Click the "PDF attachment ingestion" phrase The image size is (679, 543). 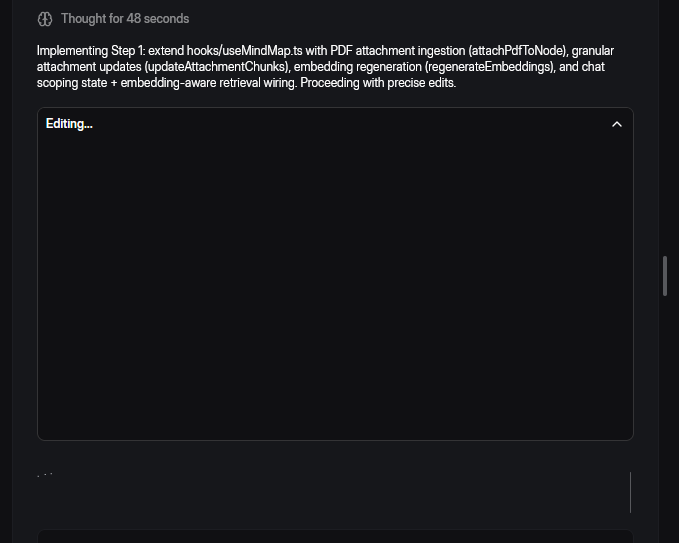[x=396, y=51]
